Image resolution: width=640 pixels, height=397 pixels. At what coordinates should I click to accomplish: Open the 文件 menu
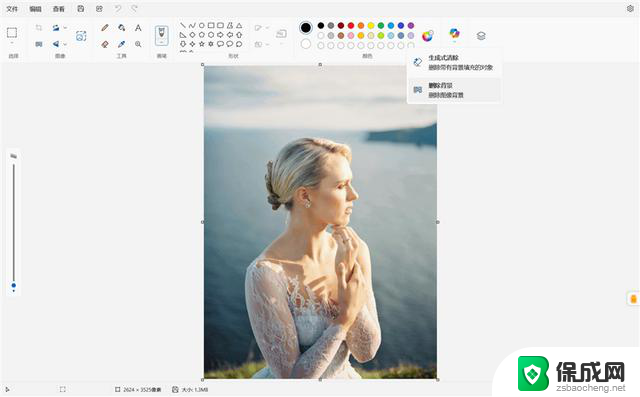click(12, 9)
